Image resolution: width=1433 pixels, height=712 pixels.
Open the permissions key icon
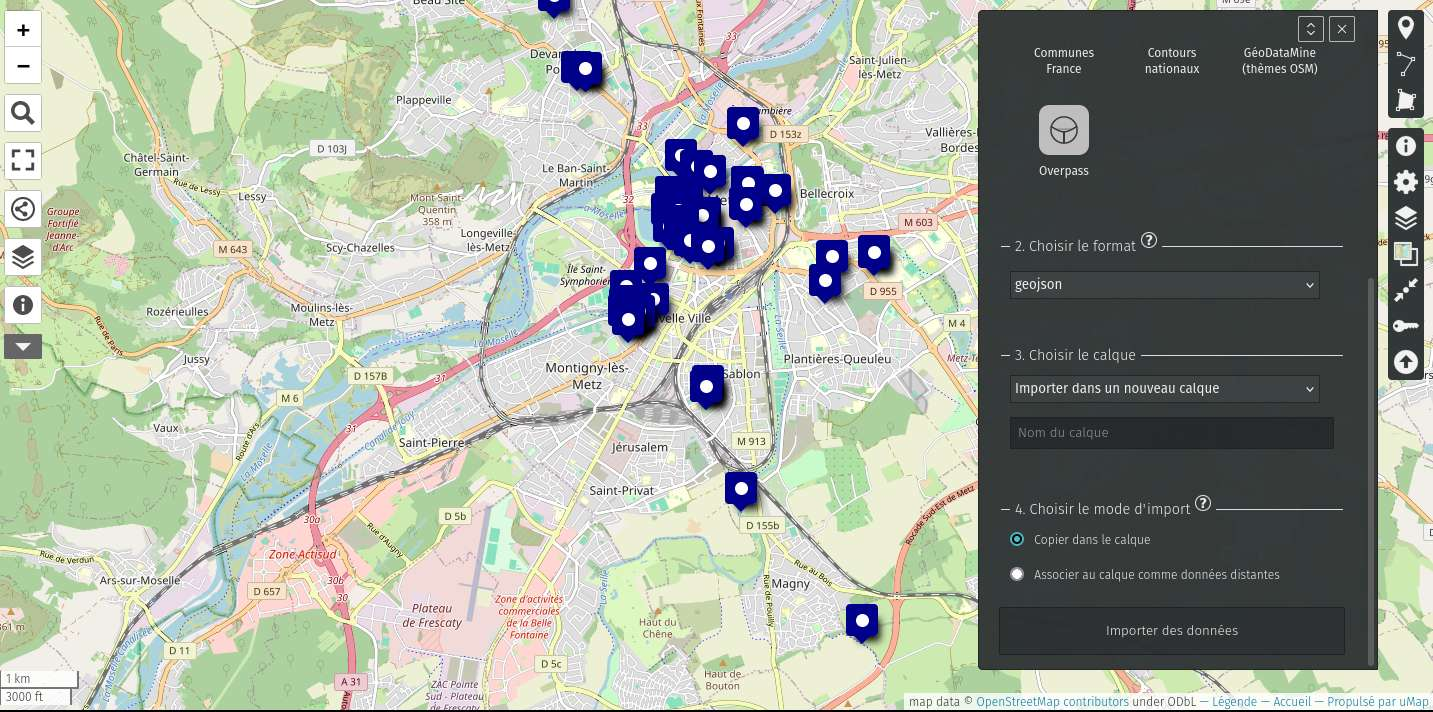pyautogui.click(x=1406, y=326)
